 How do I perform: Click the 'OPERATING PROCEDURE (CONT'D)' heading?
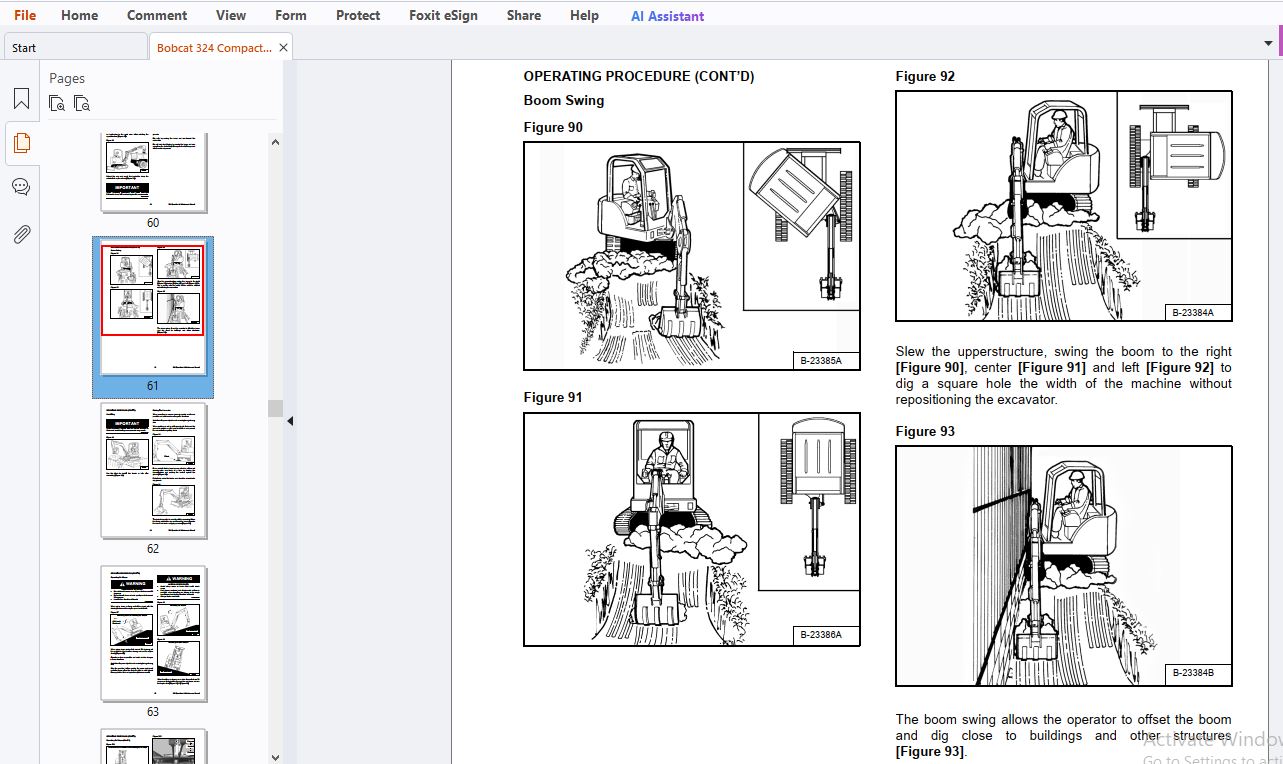tap(639, 76)
